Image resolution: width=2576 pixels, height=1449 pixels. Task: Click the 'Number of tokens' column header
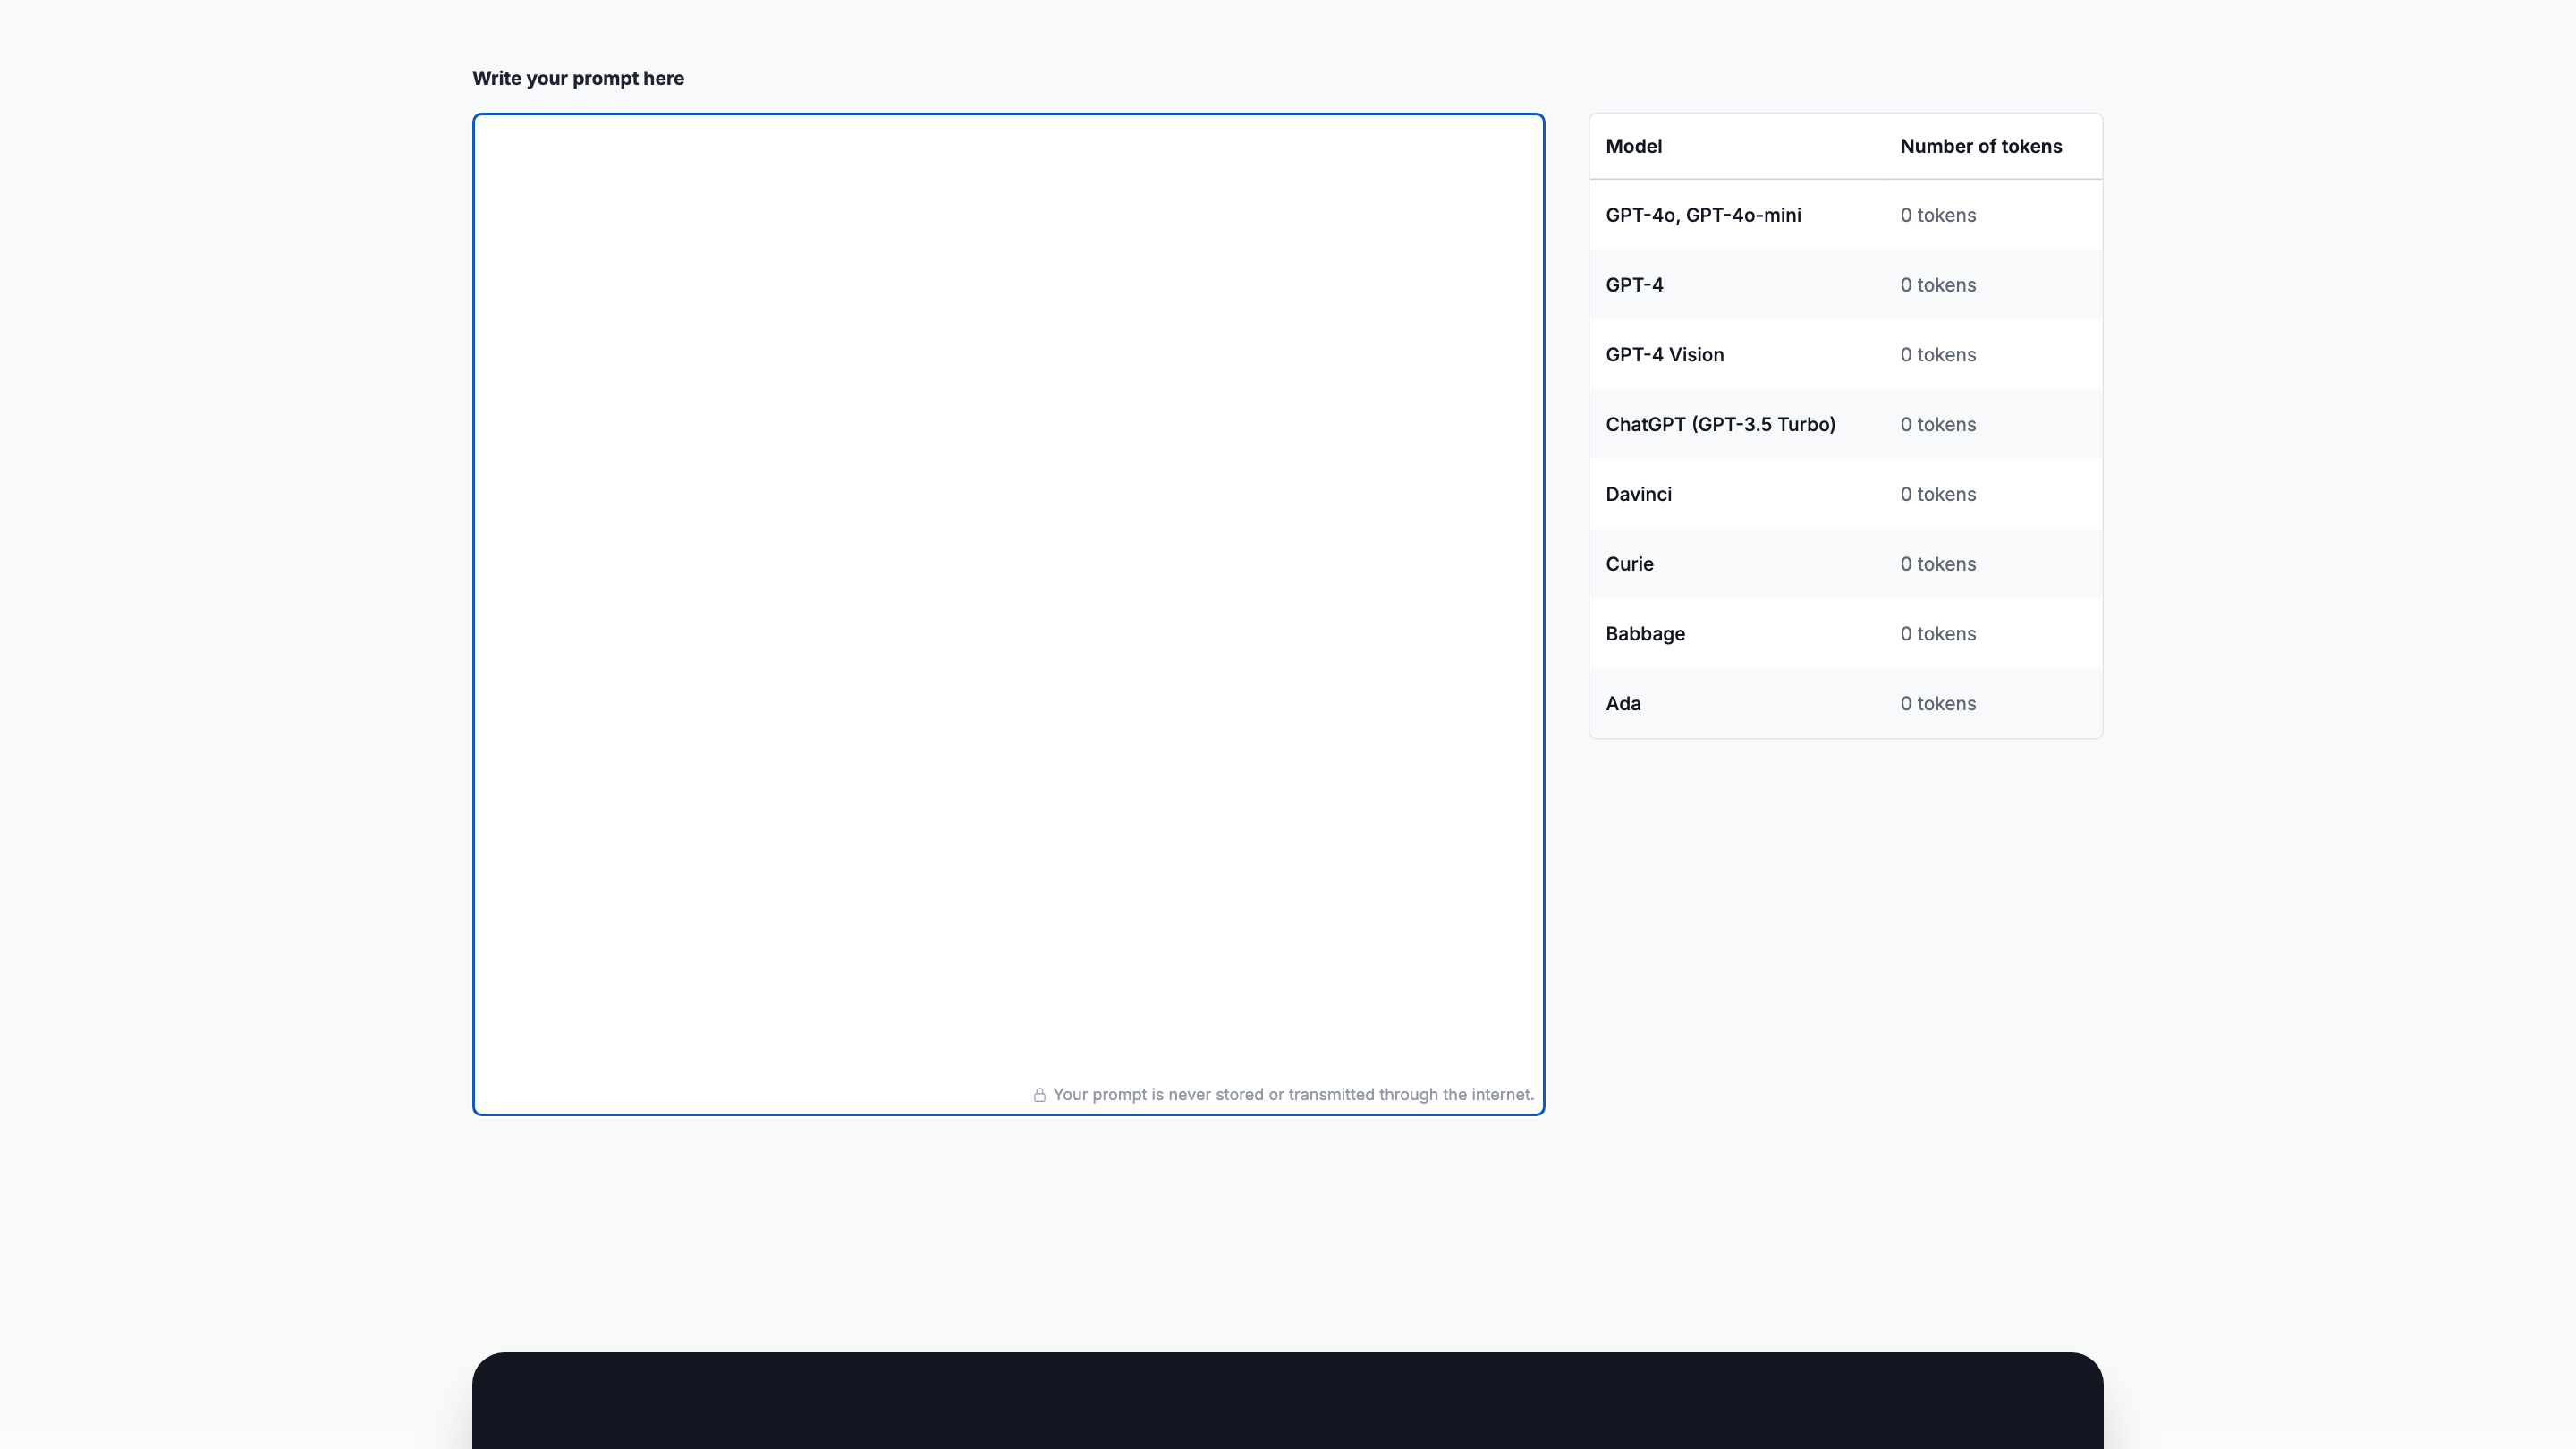[1981, 146]
